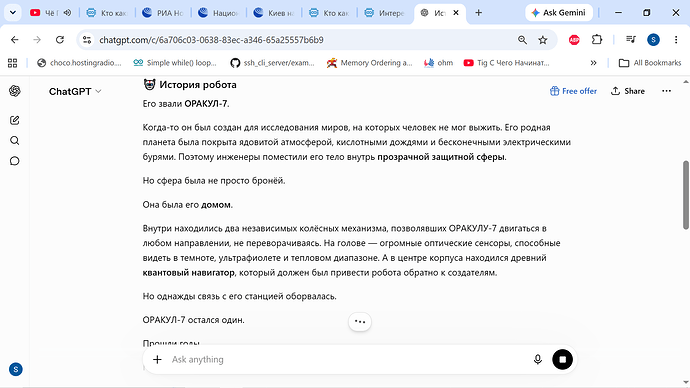Viewport: 690px width, 388px height.
Task: Close the active ChatGPT tab
Action: click(x=456, y=13)
